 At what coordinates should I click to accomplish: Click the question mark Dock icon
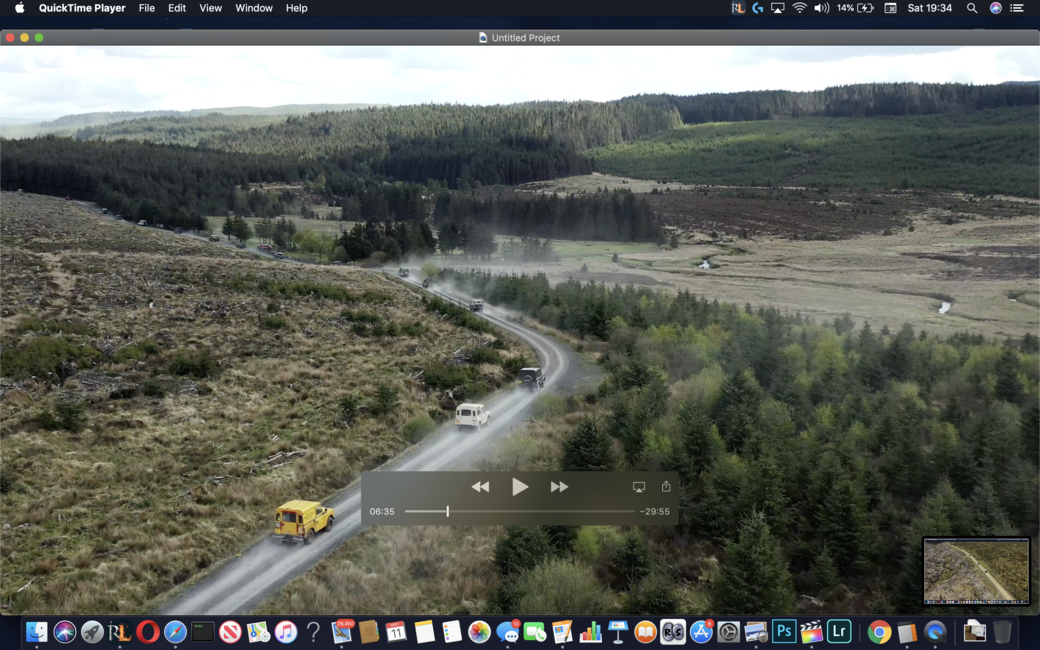click(x=313, y=631)
